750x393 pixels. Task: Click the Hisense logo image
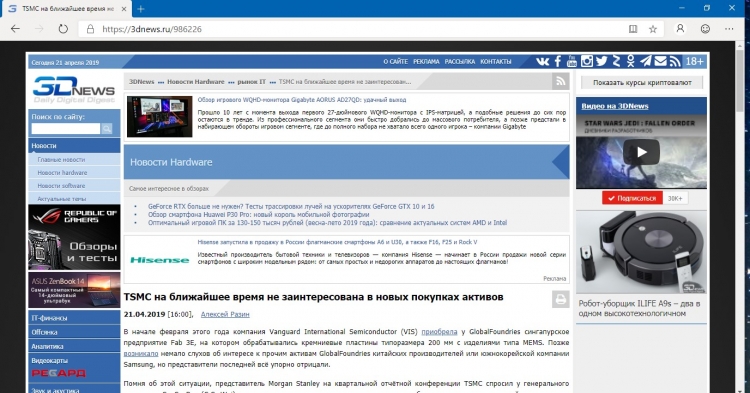pyautogui.click(x=159, y=260)
